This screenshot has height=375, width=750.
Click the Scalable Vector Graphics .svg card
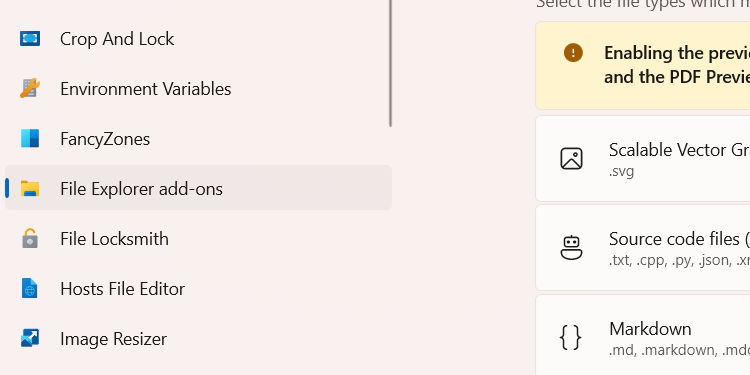pos(643,158)
